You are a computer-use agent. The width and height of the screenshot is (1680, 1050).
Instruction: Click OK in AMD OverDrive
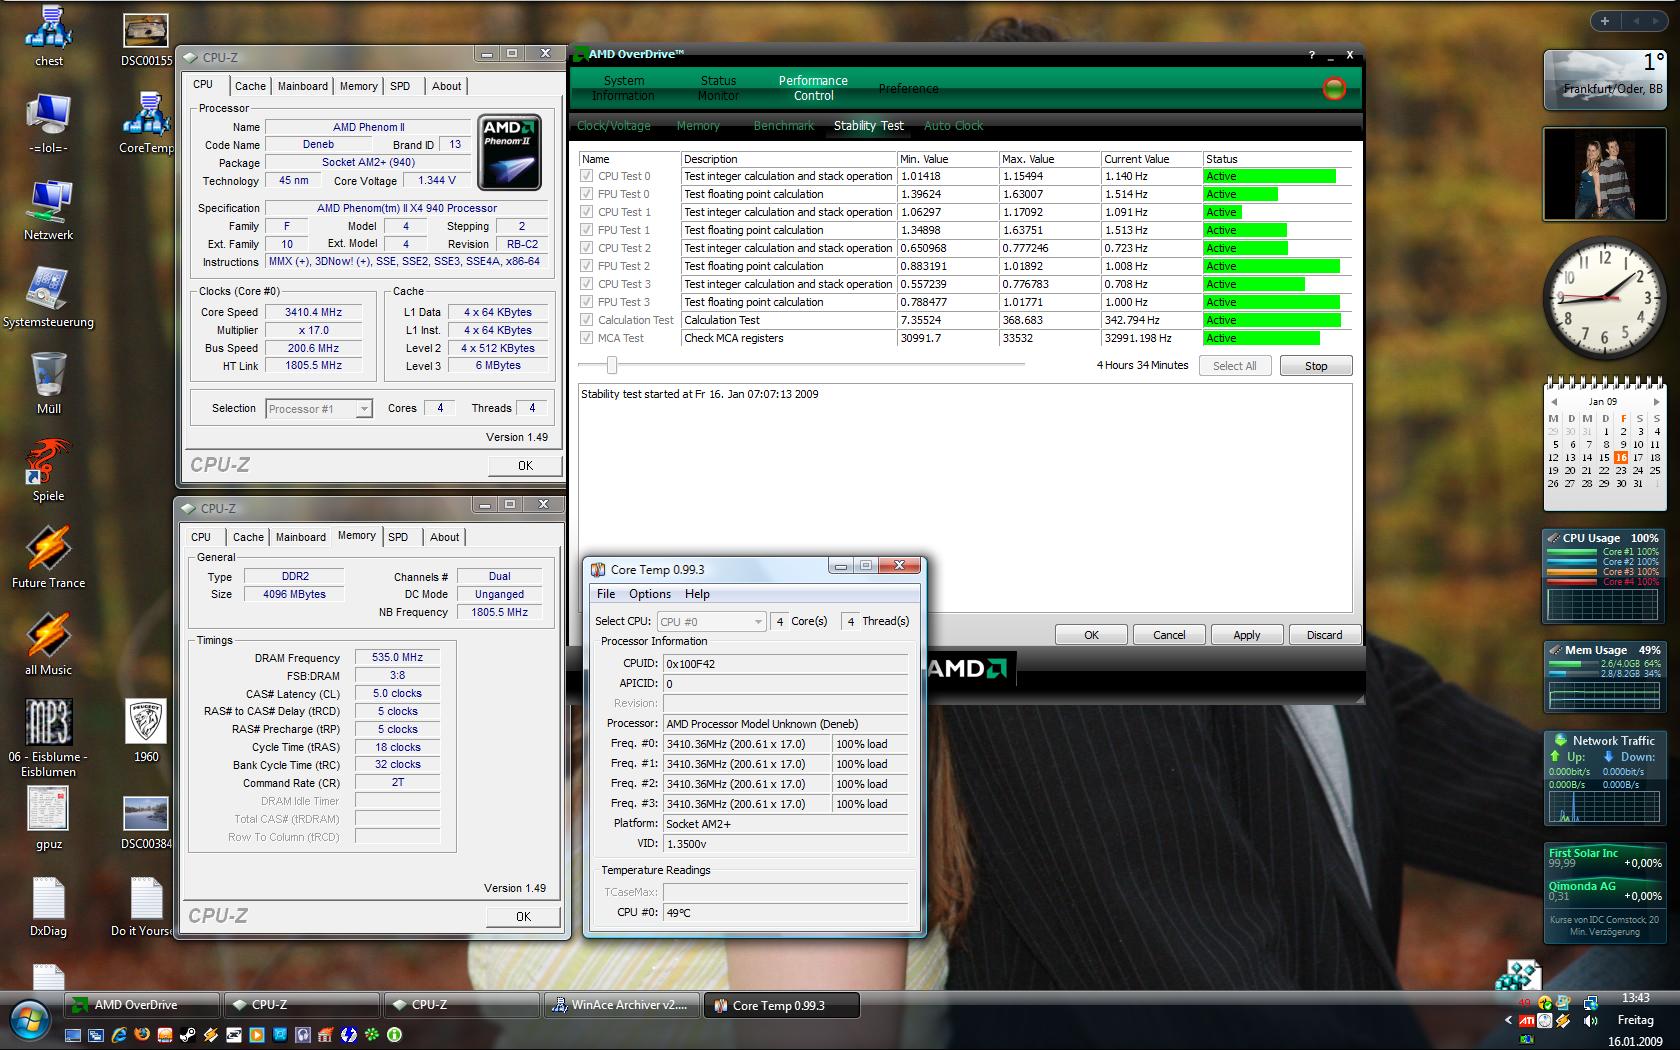click(x=1091, y=635)
